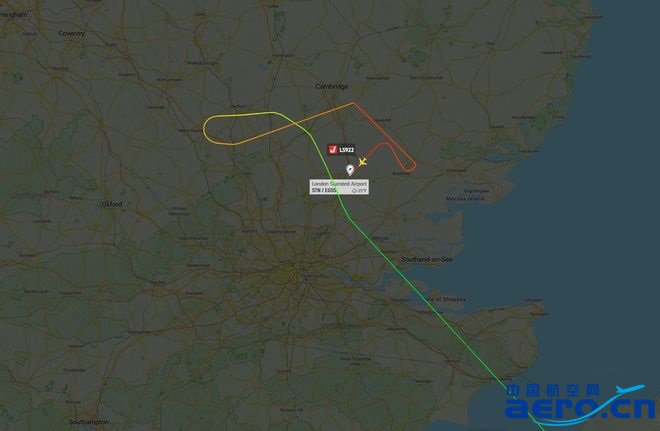
Task: Click the Cambridge city label
Action: tap(332, 86)
